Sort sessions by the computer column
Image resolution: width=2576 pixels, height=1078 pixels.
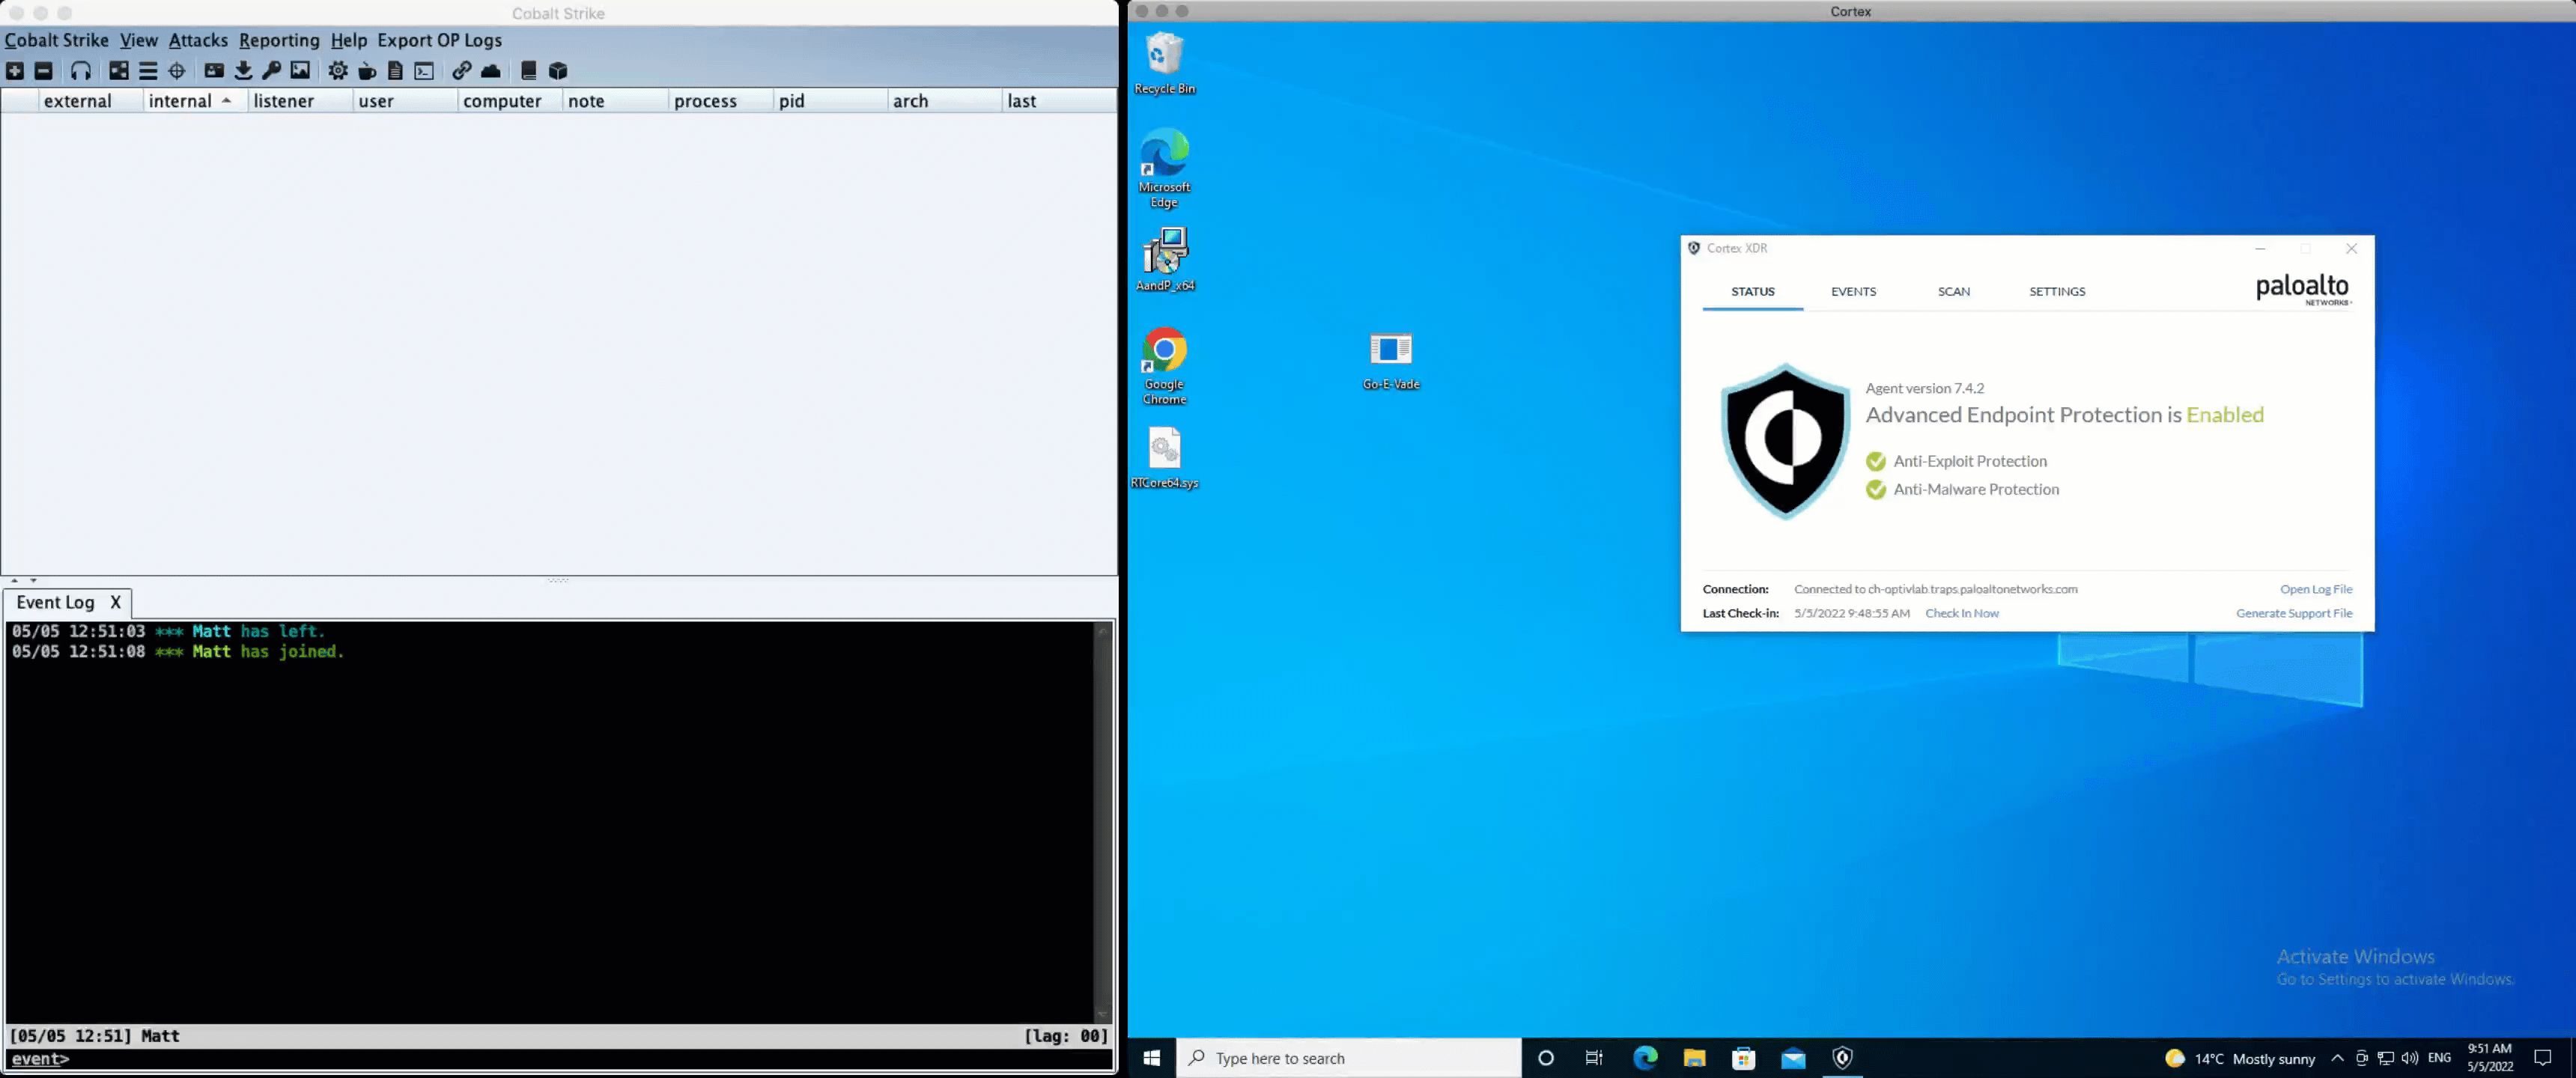[510, 101]
